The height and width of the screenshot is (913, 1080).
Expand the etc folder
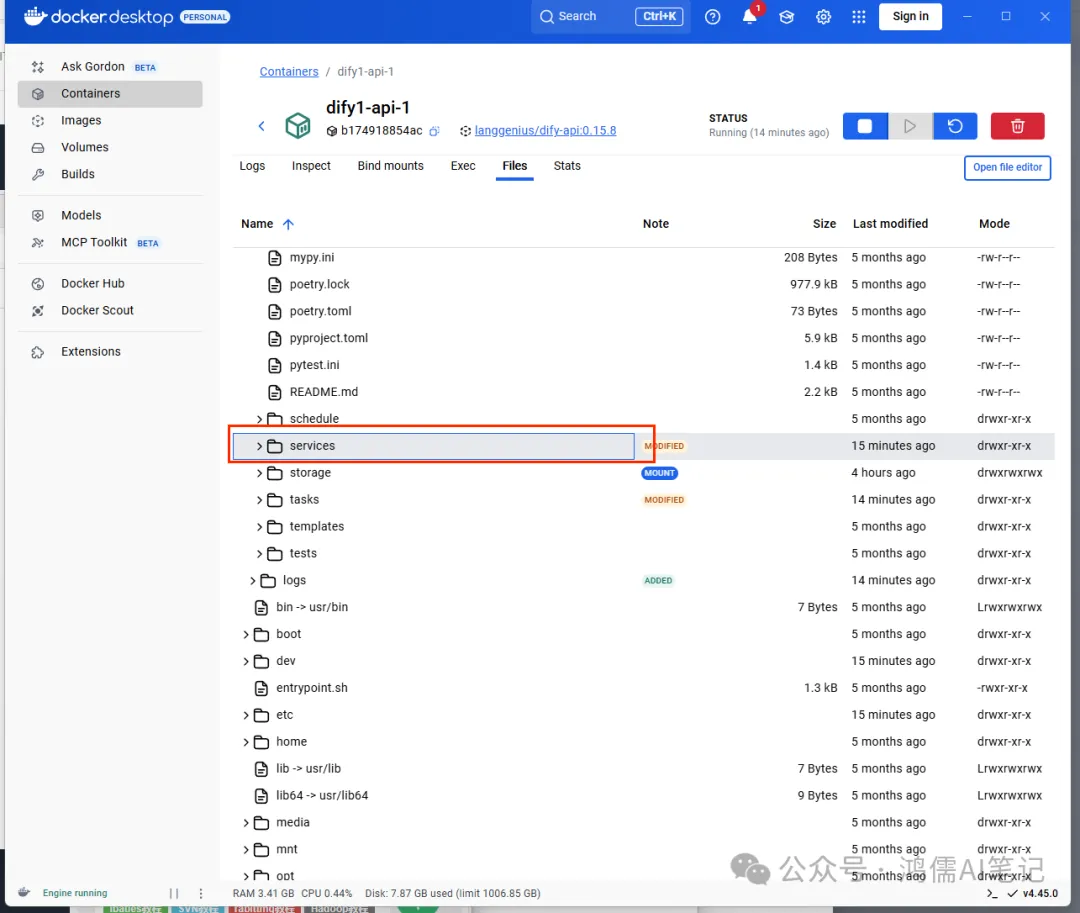pyautogui.click(x=245, y=715)
